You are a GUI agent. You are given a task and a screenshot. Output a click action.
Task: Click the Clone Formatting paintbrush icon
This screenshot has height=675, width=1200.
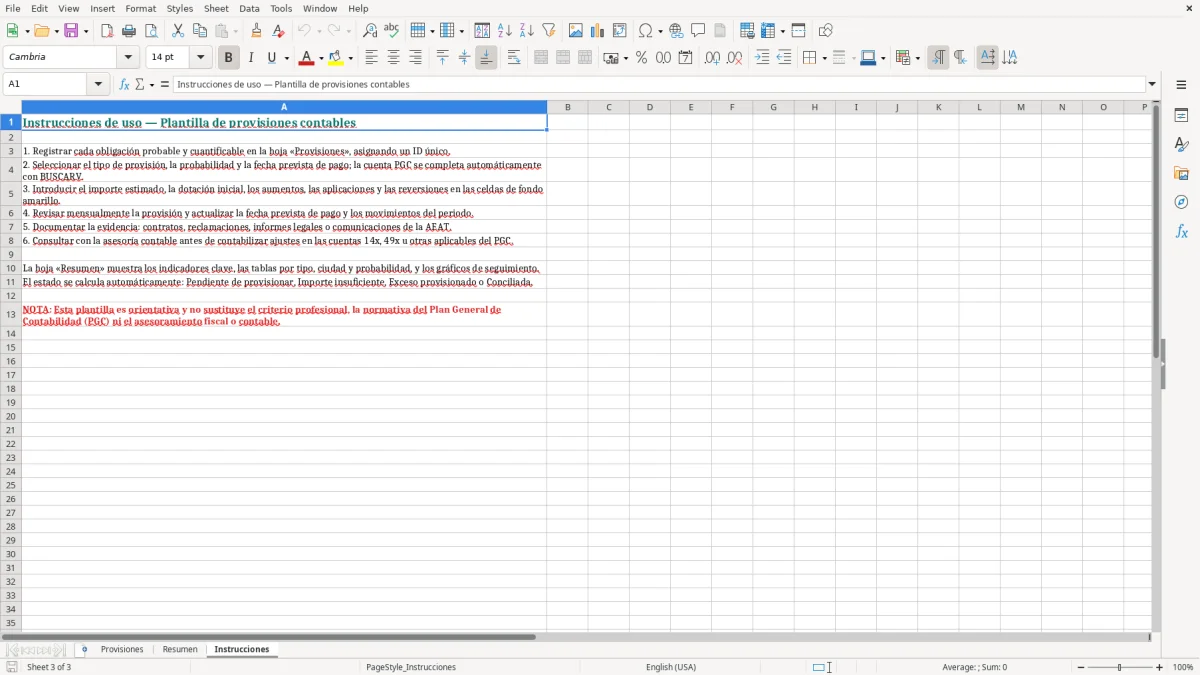(256, 31)
